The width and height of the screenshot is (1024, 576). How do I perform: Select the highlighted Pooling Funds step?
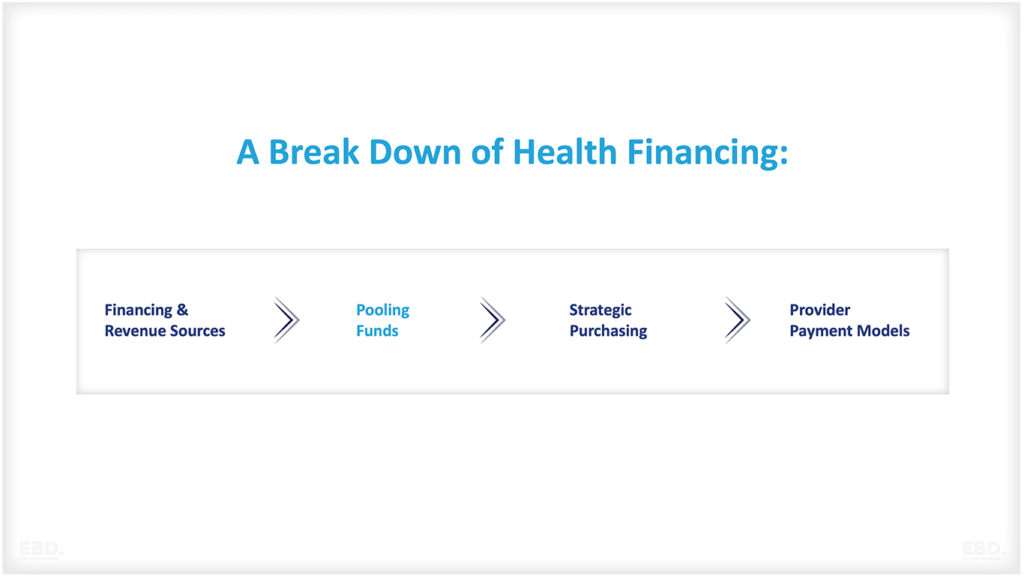click(x=383, y=320)
